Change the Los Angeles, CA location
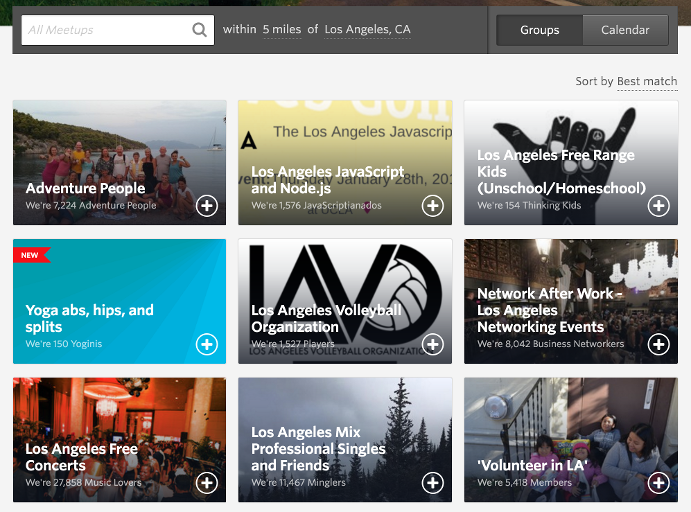The width and height of the screenshot is (691, 512). [x=368, y=30]
